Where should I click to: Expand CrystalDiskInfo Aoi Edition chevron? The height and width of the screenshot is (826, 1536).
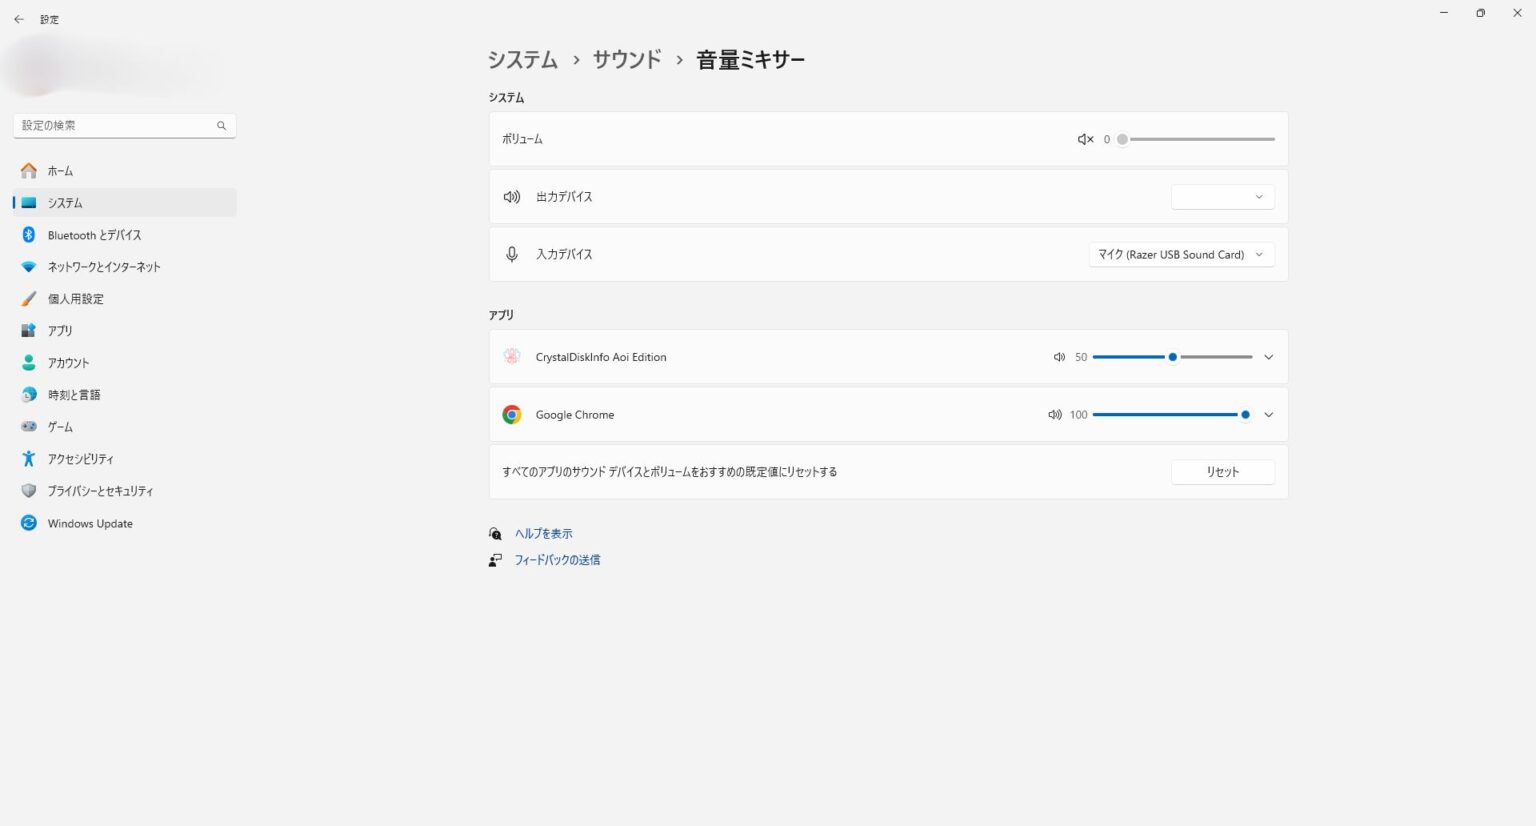(1268, 357)
